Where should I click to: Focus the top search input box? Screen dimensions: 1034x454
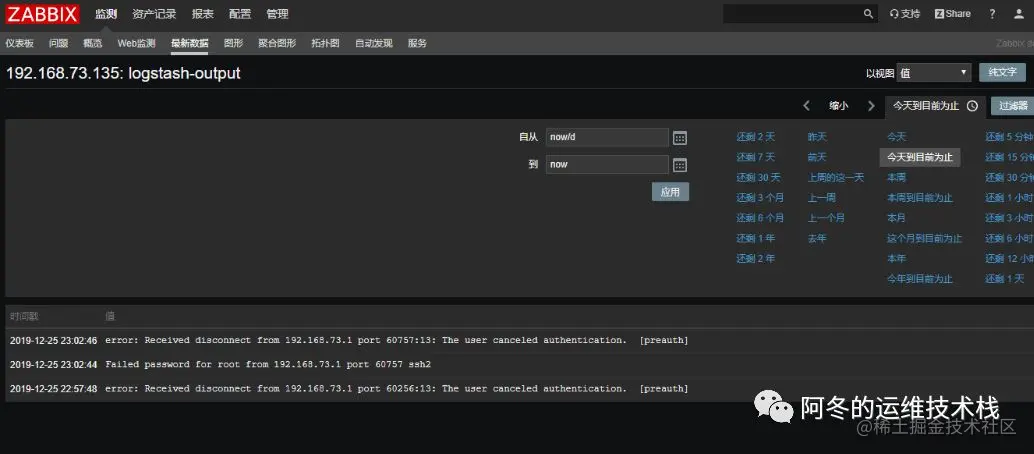coord(792,14)
